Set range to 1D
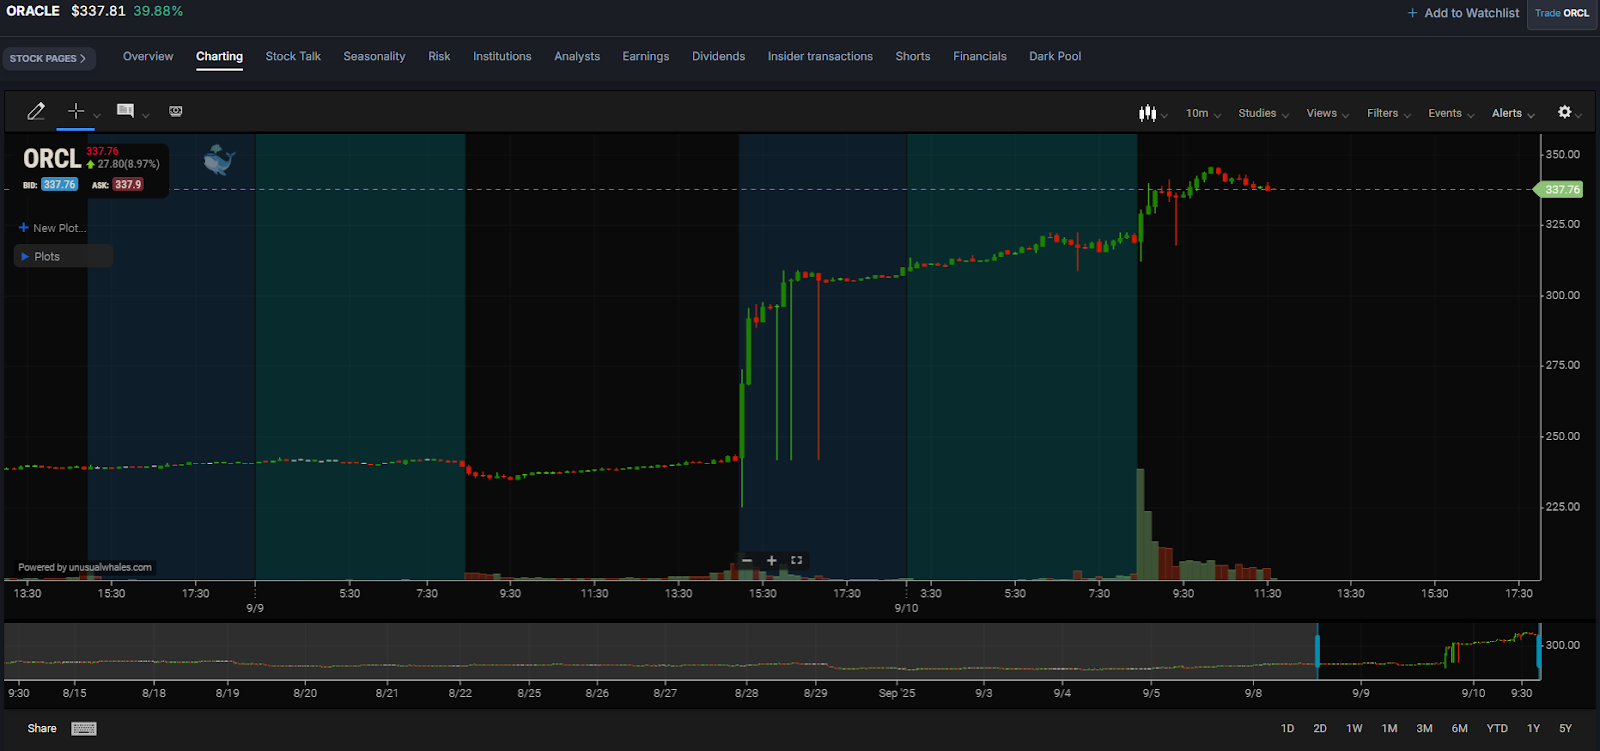This screenshot has width=1600, height=751. [x=1287, y=728]
